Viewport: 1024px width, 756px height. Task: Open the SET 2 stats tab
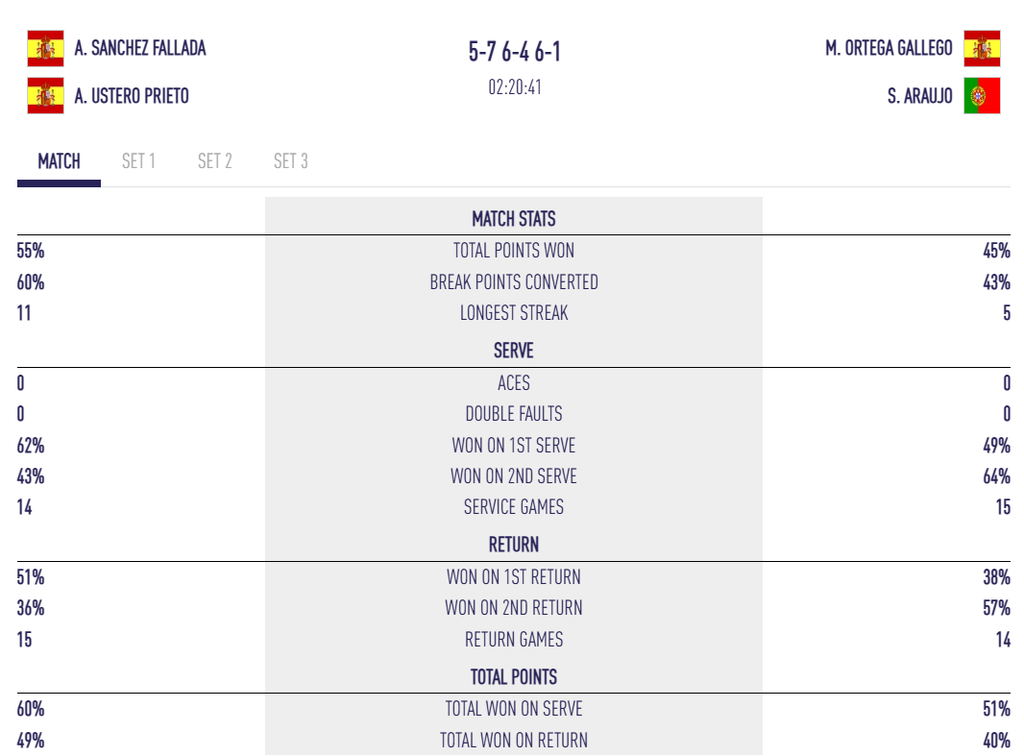[215, 161]
